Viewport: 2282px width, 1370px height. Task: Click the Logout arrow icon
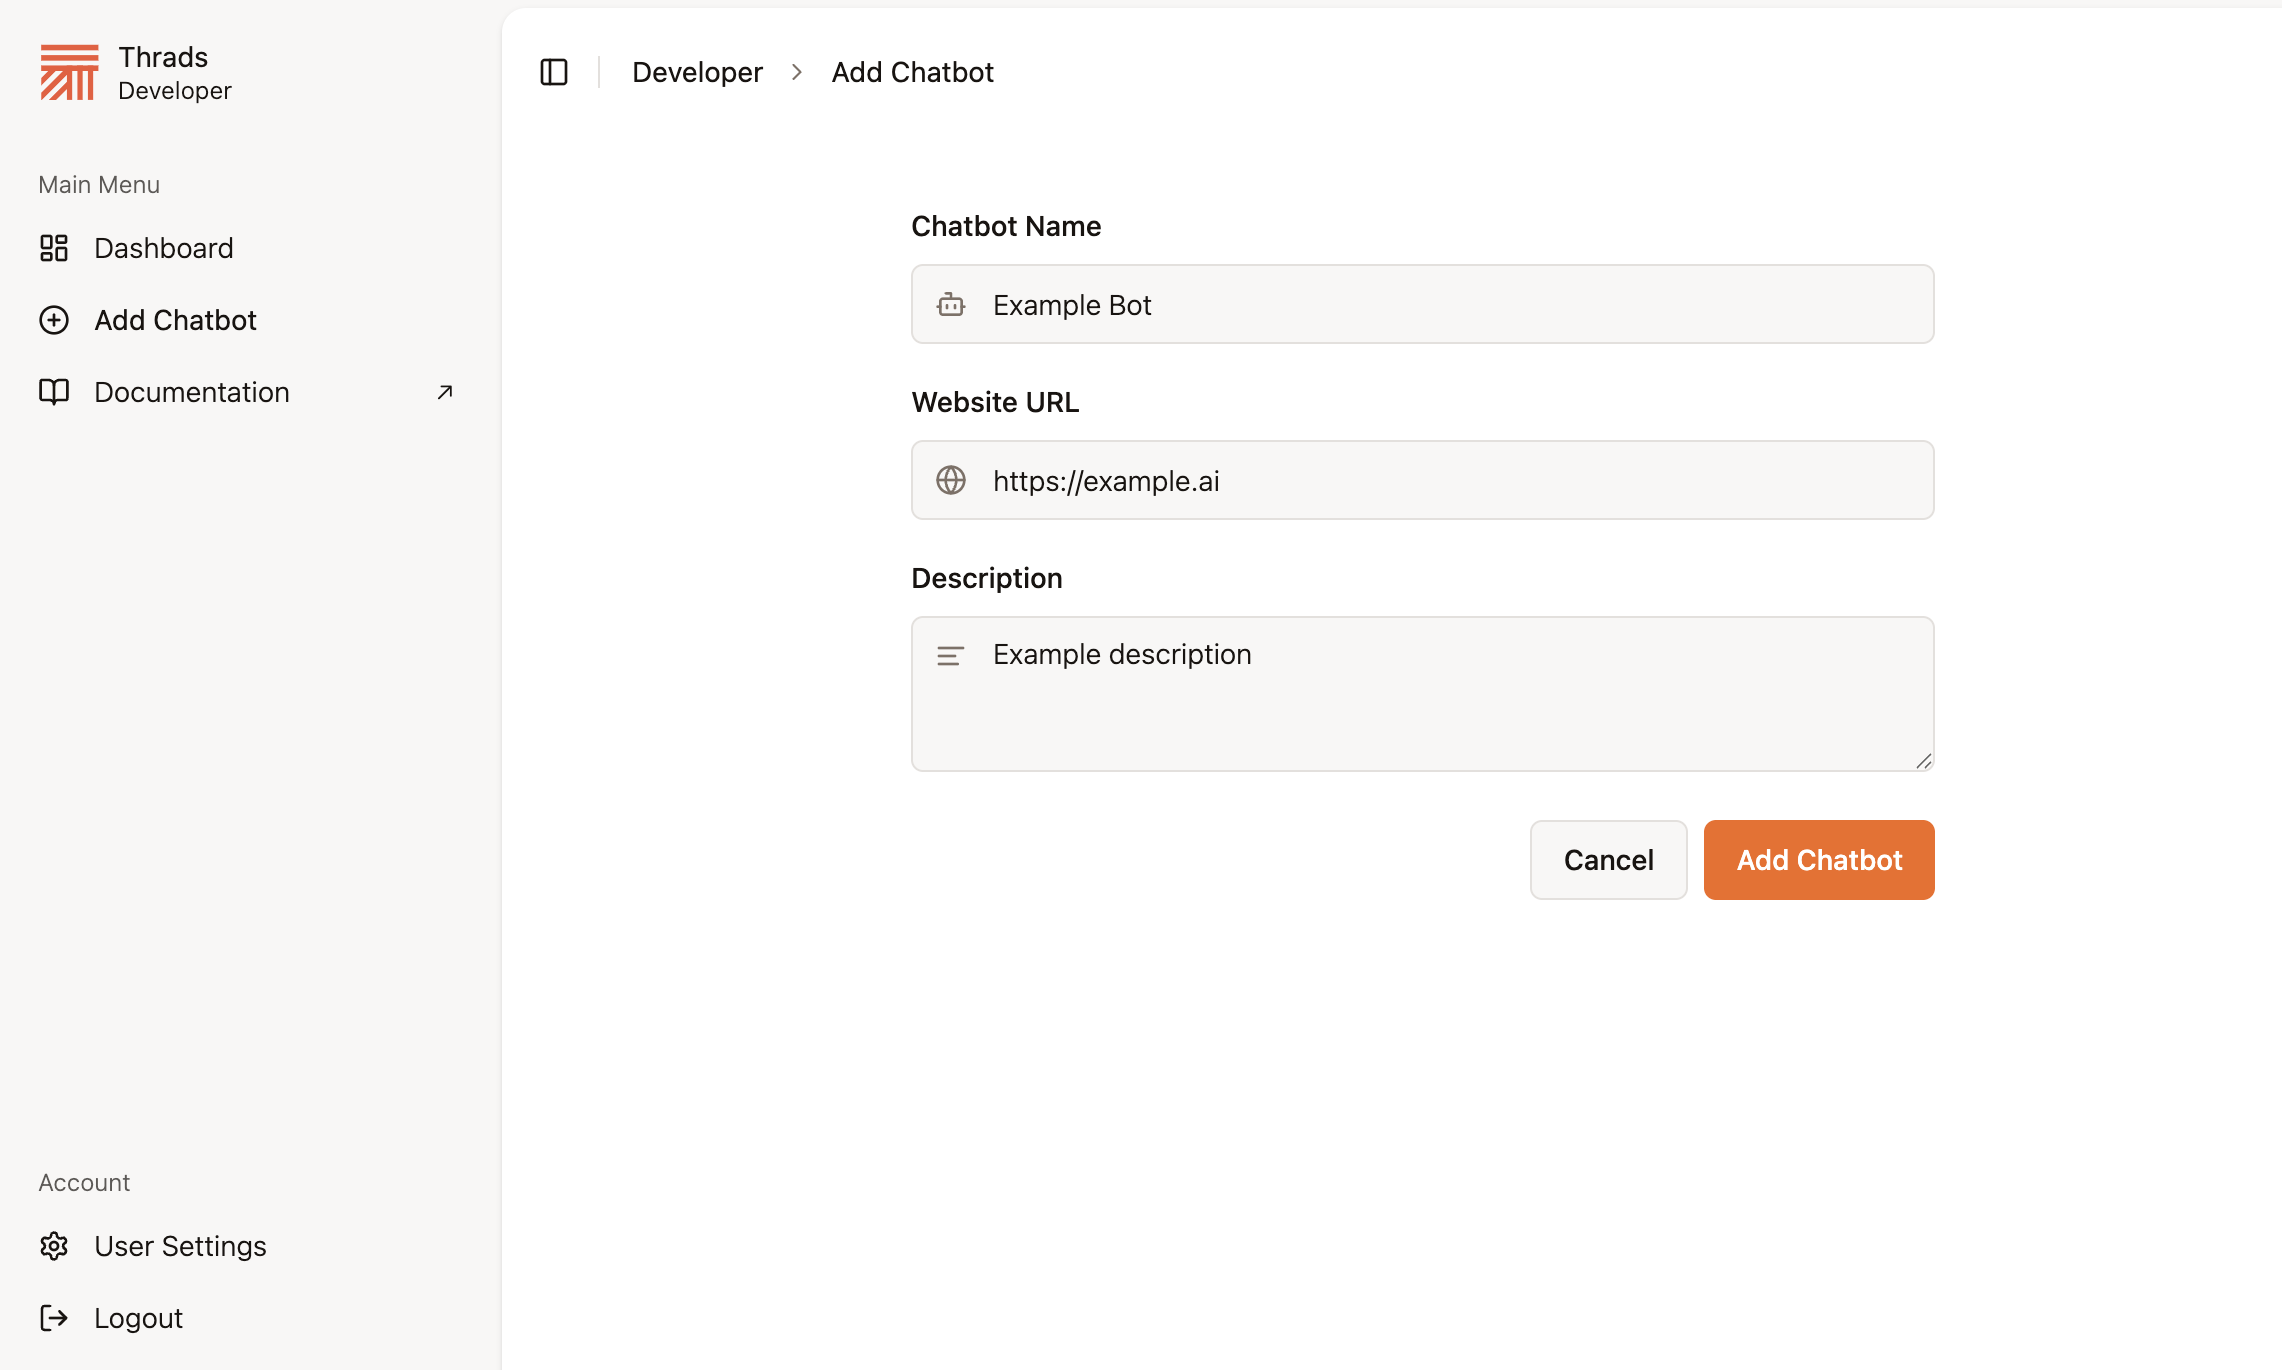coord(54,1318)
